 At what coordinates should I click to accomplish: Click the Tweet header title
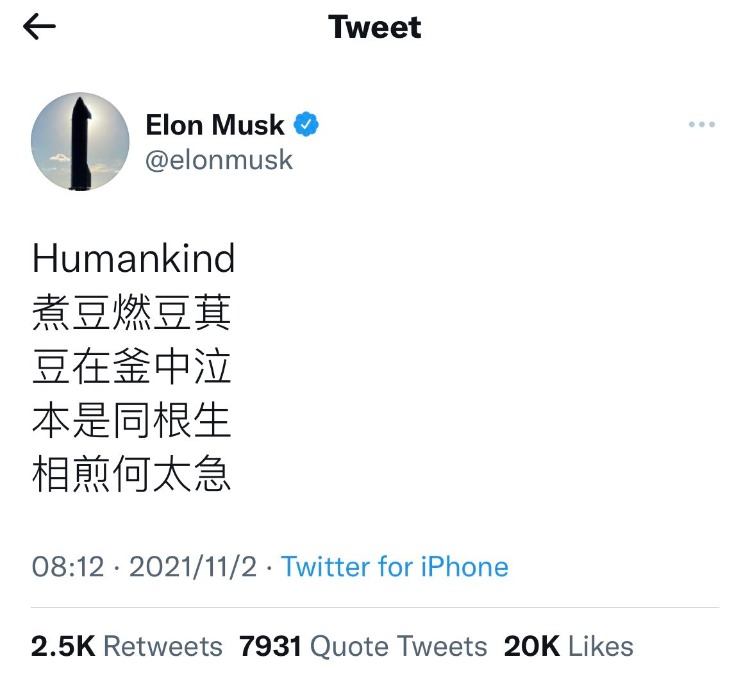point(374,27)
